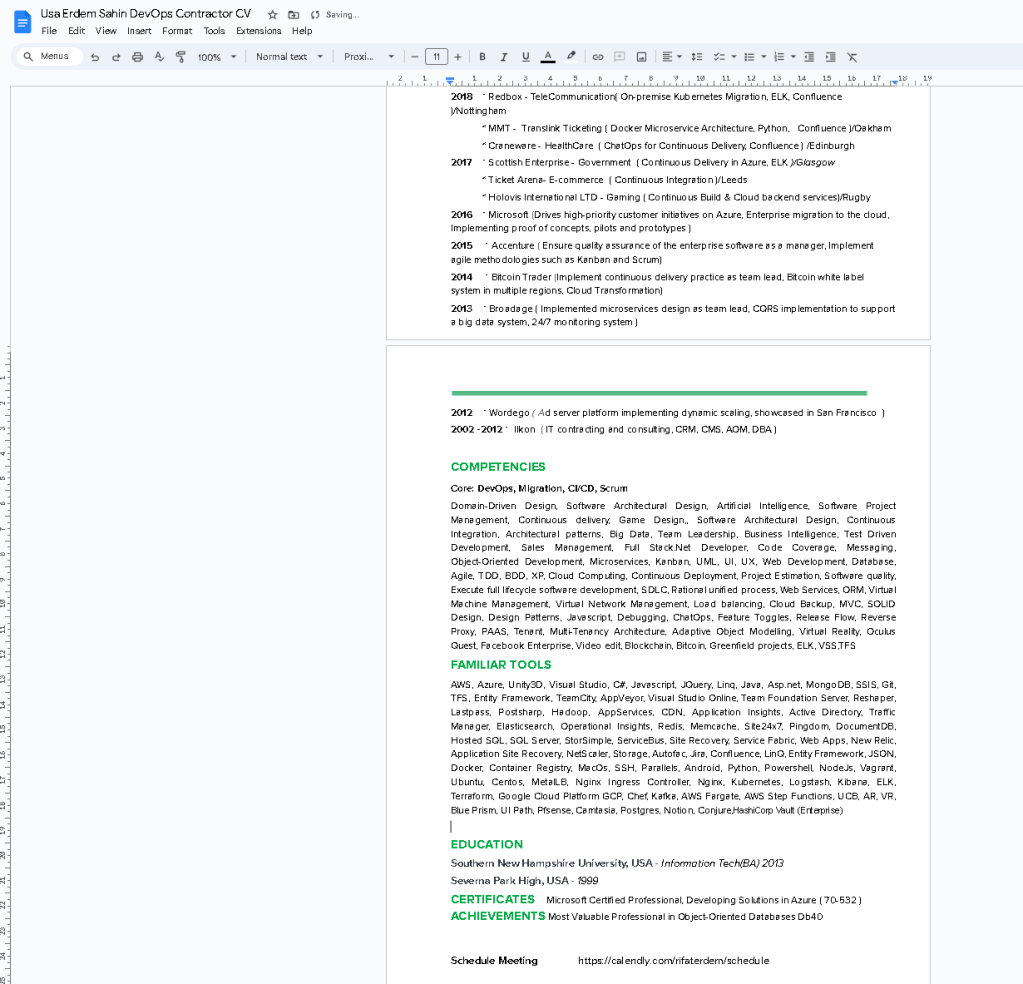Screen dimensions: 1023x984
Task: Click the checklist icon
Action: [x=719, y=57]
